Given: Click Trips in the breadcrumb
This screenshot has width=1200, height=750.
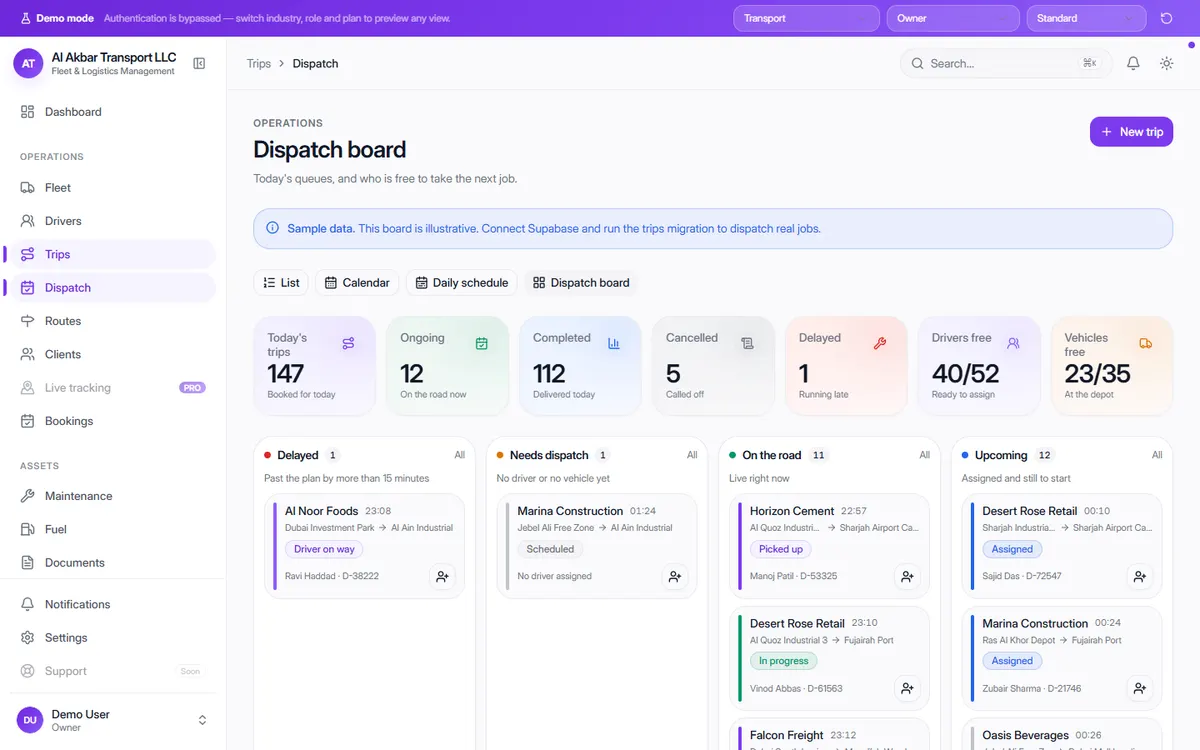Looking at the screenshot, I should click(259, 64).
